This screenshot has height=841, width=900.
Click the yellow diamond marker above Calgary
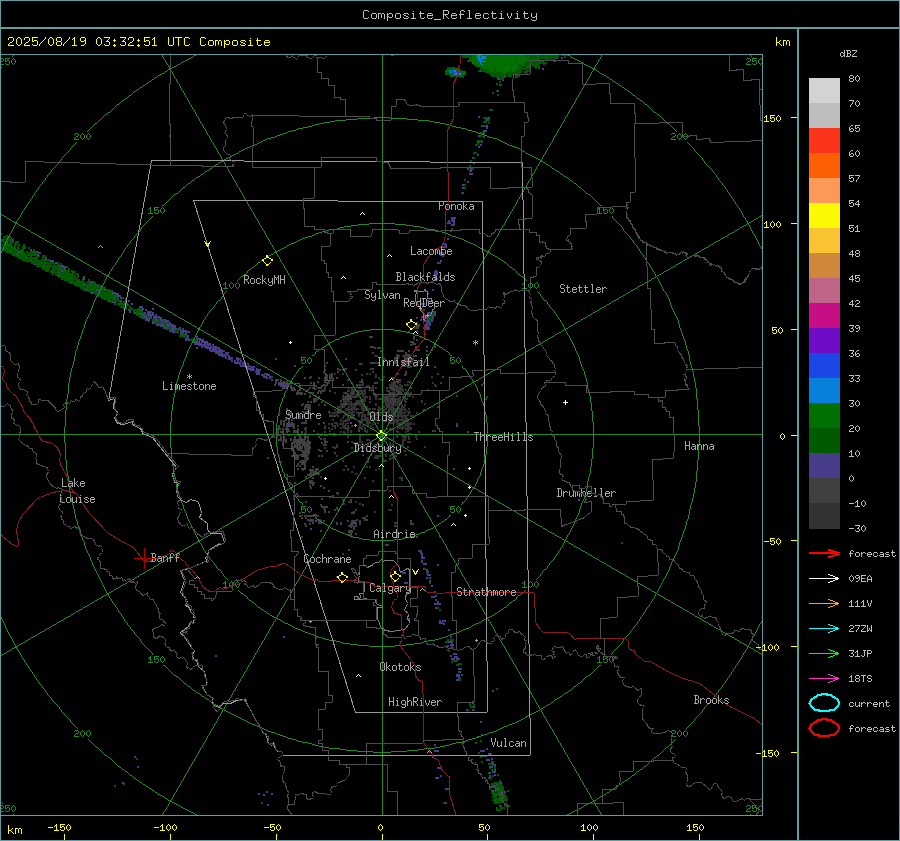[395, 576]
